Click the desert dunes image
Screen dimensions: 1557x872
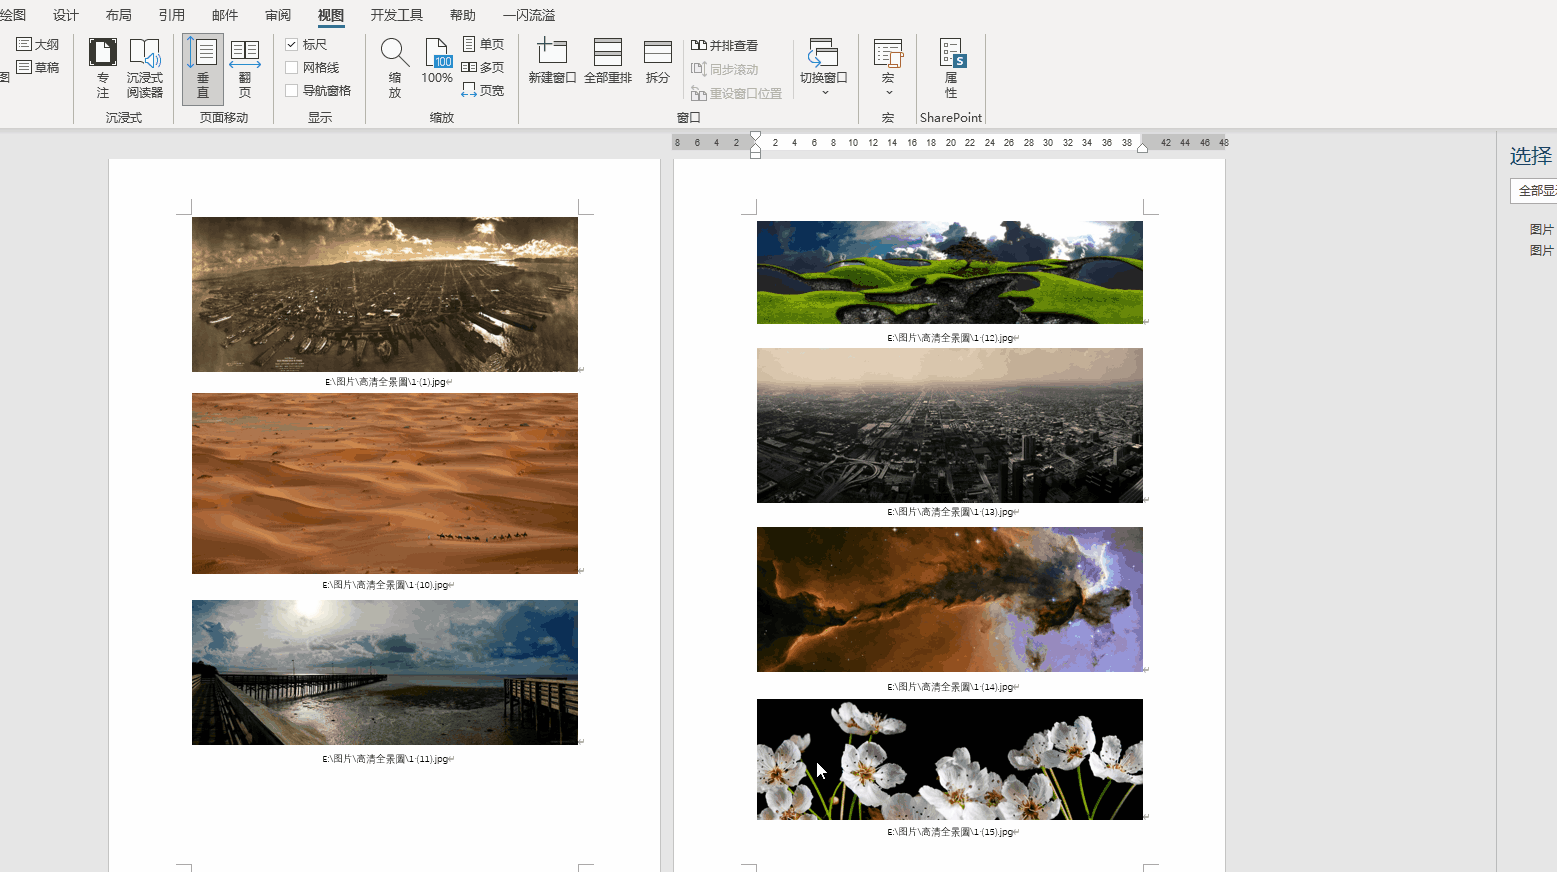pos(385,483)
